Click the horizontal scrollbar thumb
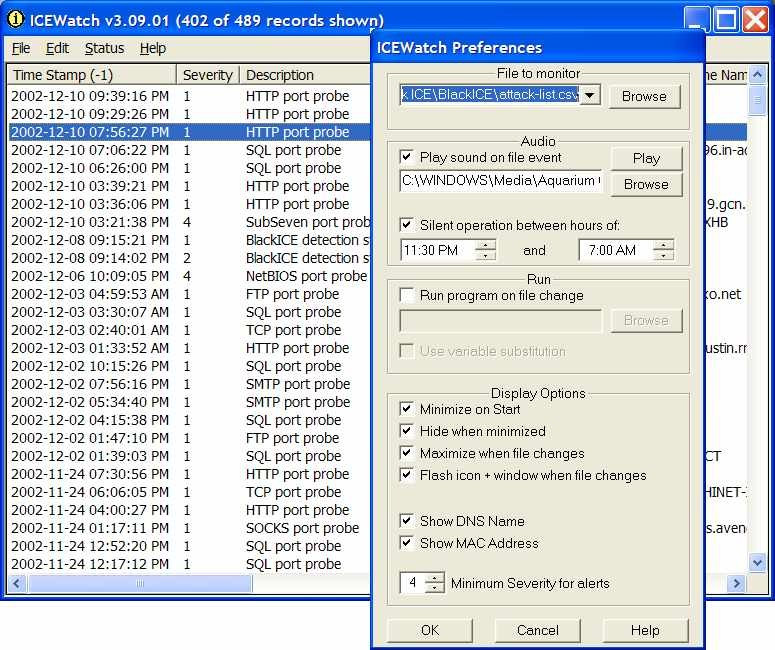775x650 pixels. point(140,583)
